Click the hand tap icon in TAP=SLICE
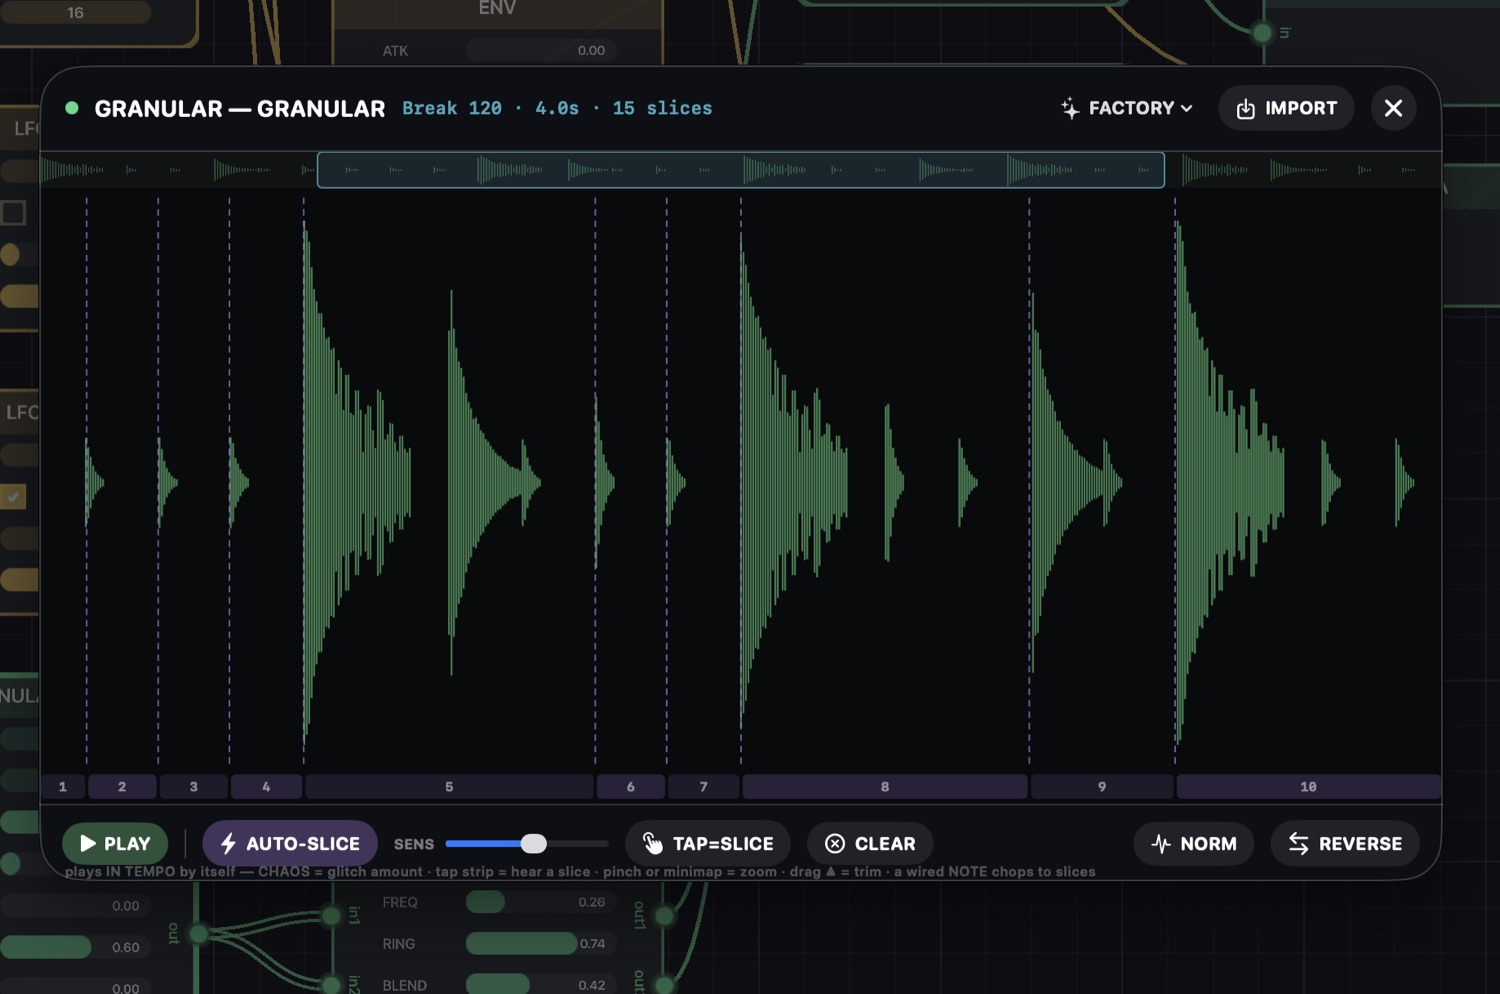The width and height of the screenshot is (1500, 994). pos(652,843)
